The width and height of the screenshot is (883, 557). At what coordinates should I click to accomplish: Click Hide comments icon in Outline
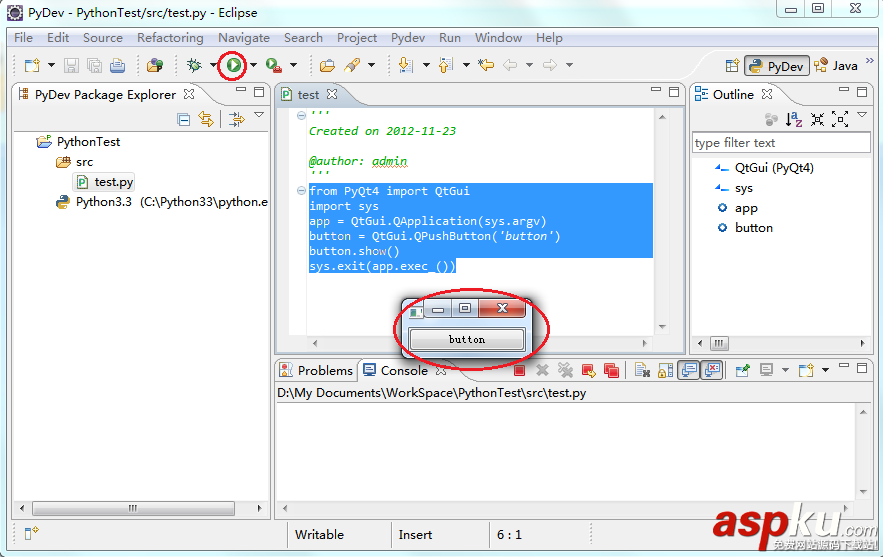(771, 119)
